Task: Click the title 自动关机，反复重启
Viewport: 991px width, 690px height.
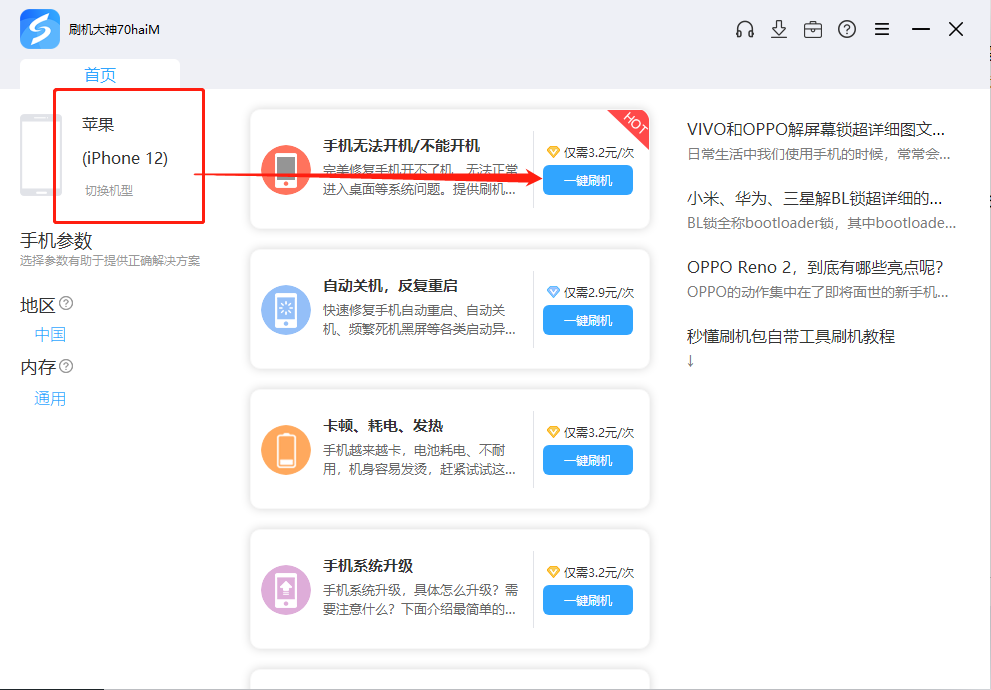Action: pos(390,286)
